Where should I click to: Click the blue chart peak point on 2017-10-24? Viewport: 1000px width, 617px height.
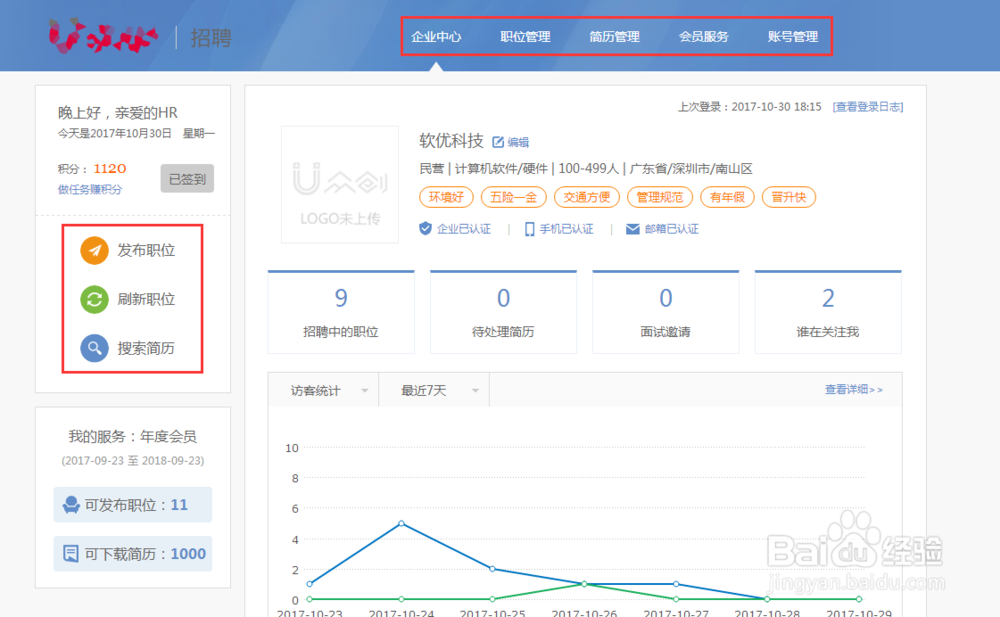[401, 523]
